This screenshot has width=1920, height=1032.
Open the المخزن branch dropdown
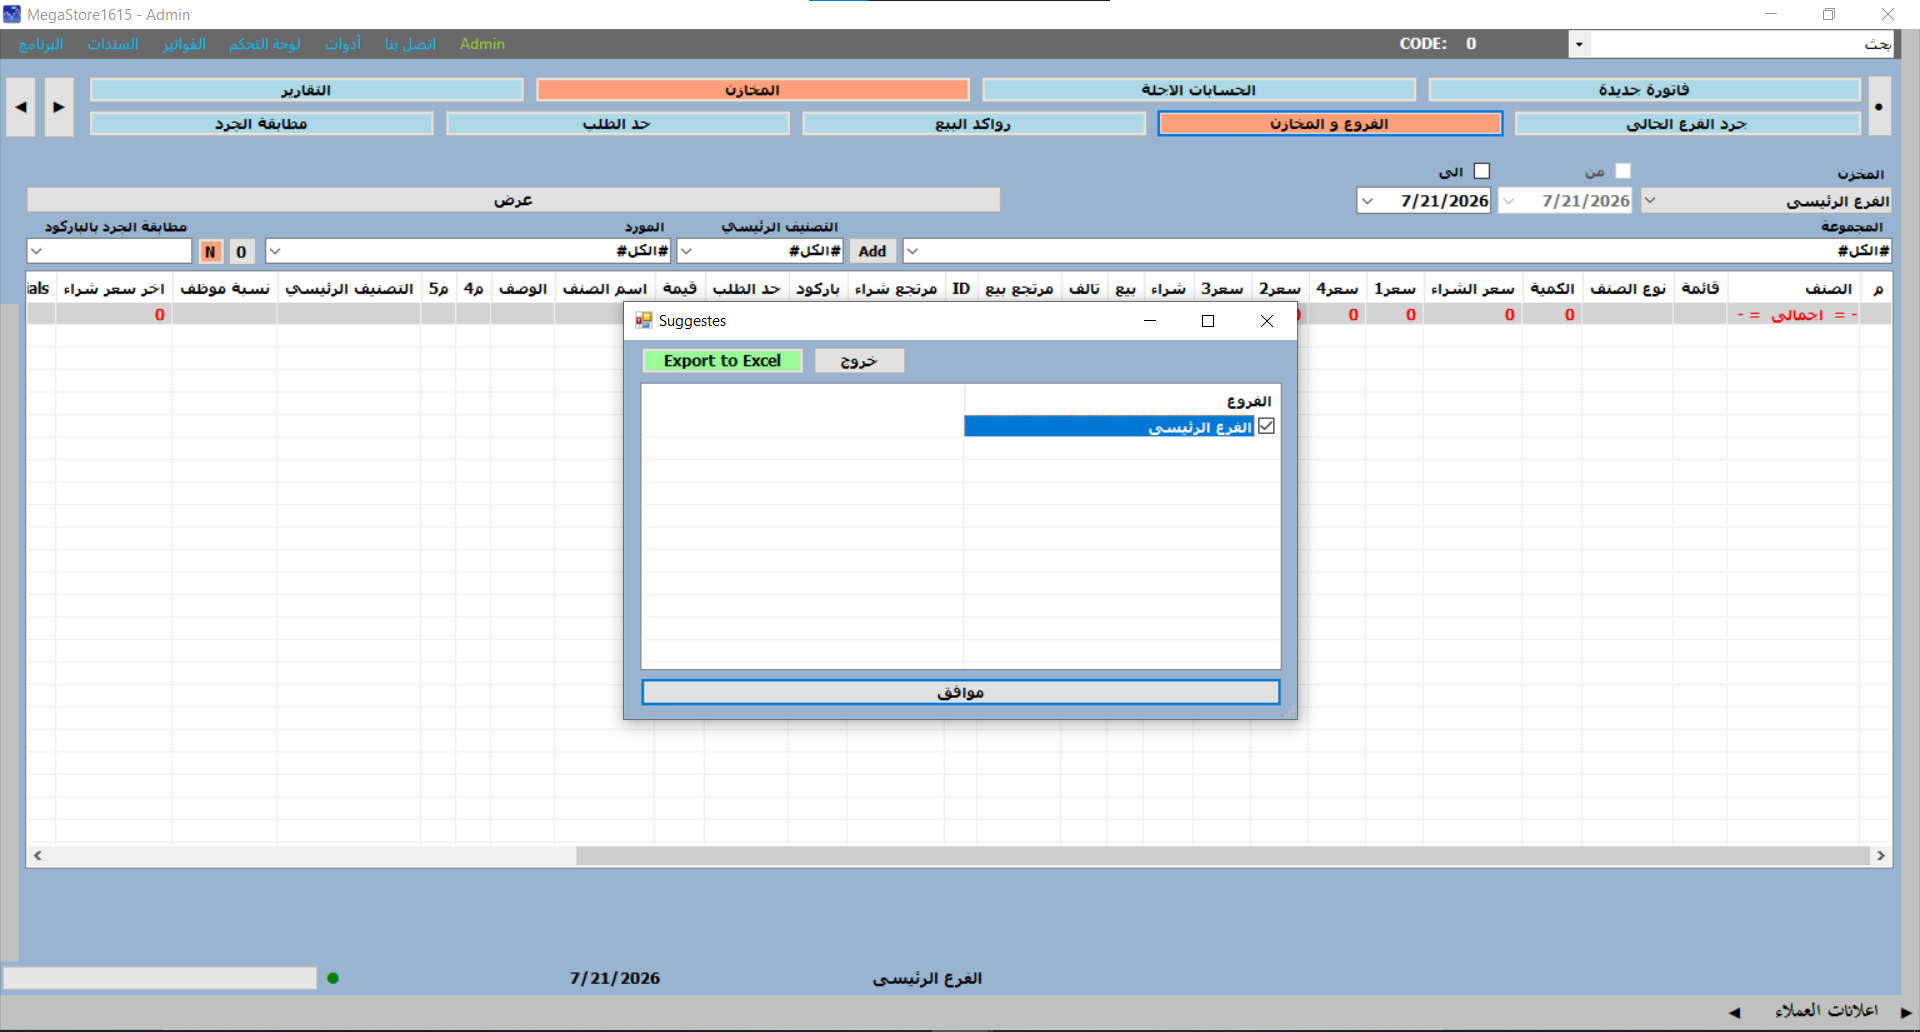click(x=1650, y=201)
